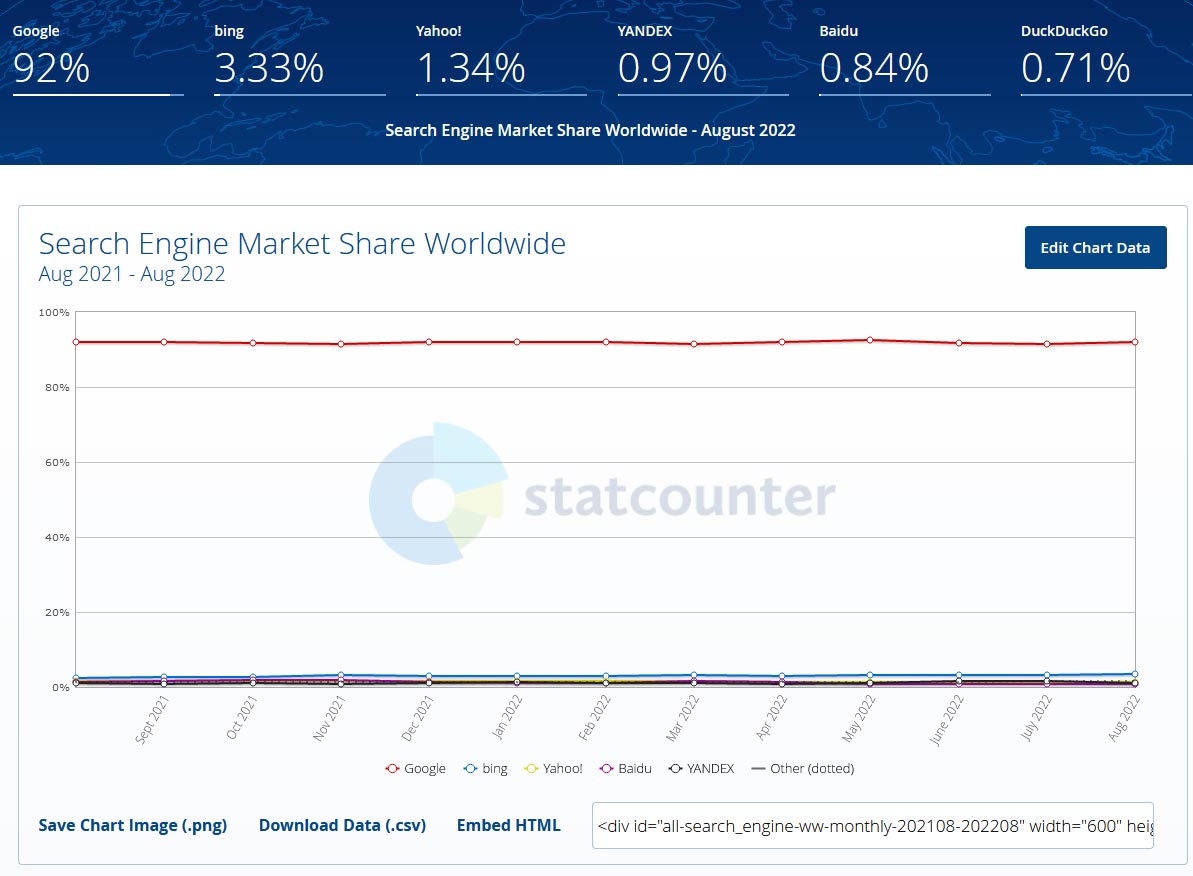Click the June 2022 axis label
This screenshot has height=876, width=1193.
(x=946, y=720)
